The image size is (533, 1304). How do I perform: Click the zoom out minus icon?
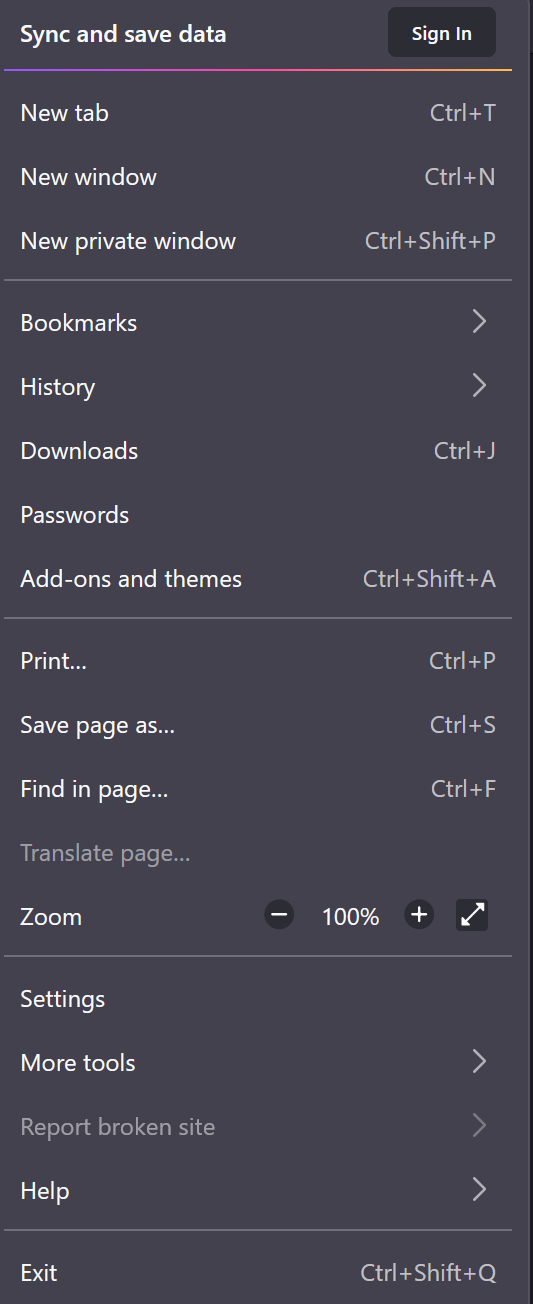[x=279, y=915]
